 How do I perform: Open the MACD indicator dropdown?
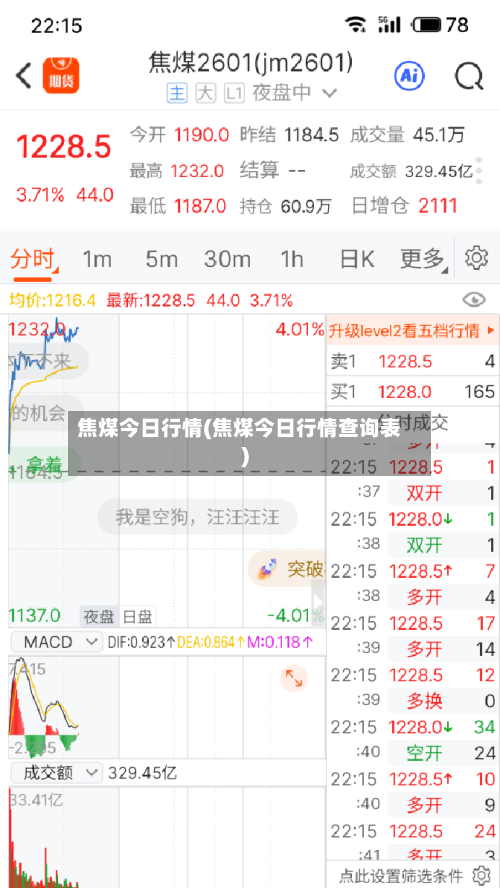click(x=57, y=642)
